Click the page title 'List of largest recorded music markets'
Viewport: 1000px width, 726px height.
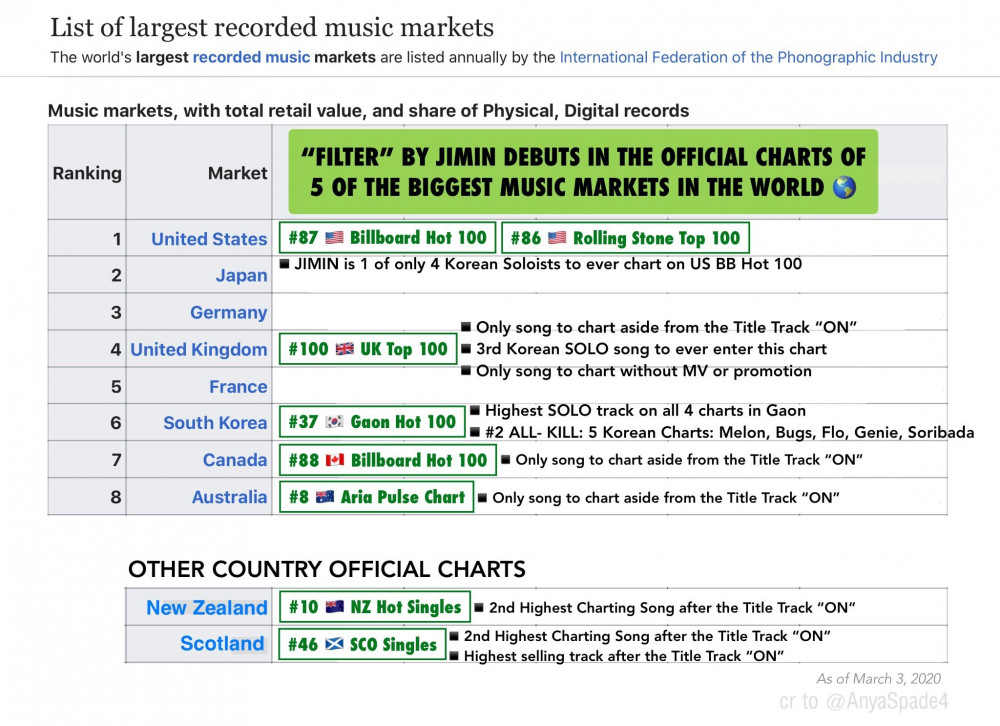272,27
